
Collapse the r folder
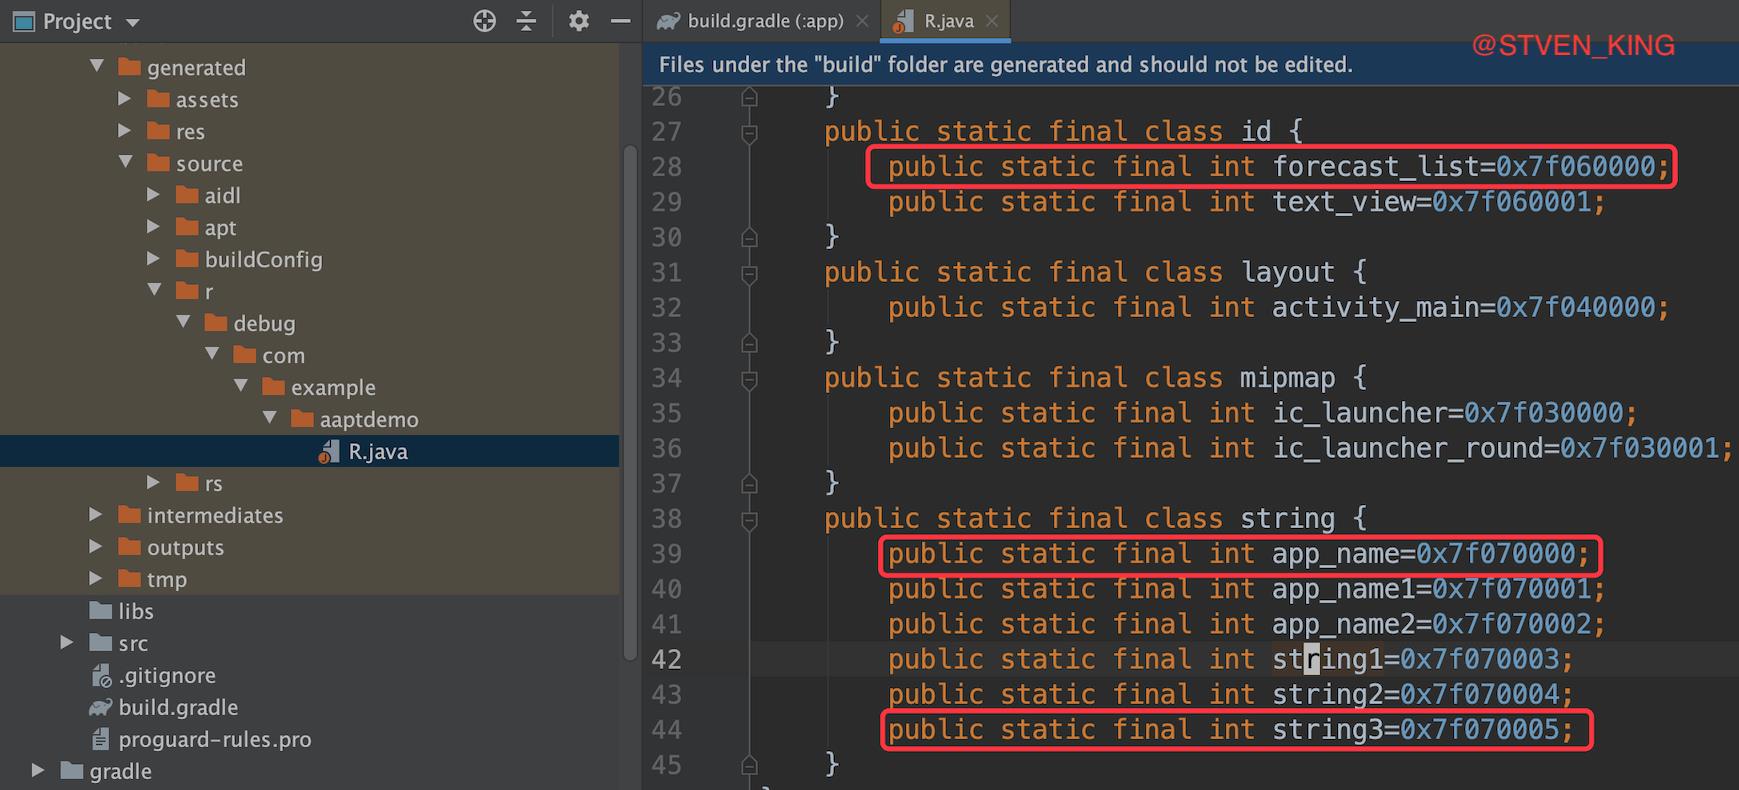[x=155, y=291]
